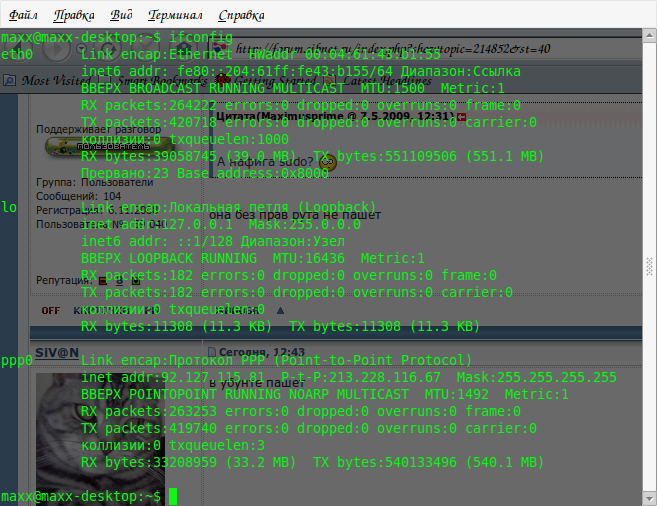This screenshot has width=657, height=506.
Task: Click the red minus reputation icon
Action: point(103,281)
